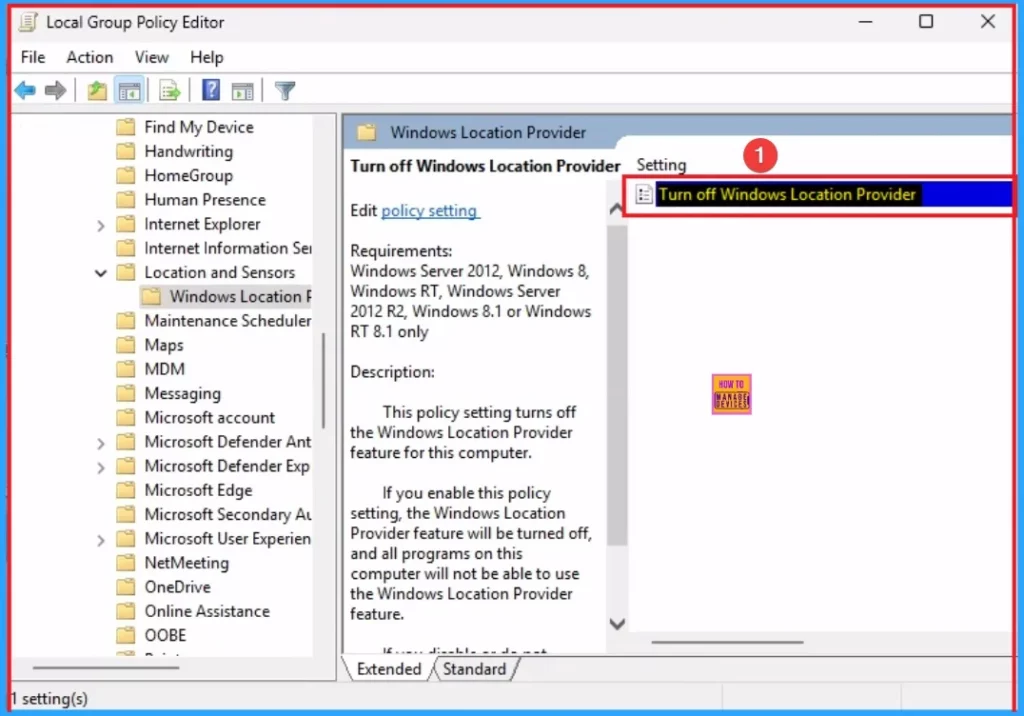Click description pane scroll down arrow
Image resolution: width=1024 pixels, height=716 pixels.
[616, 623]
